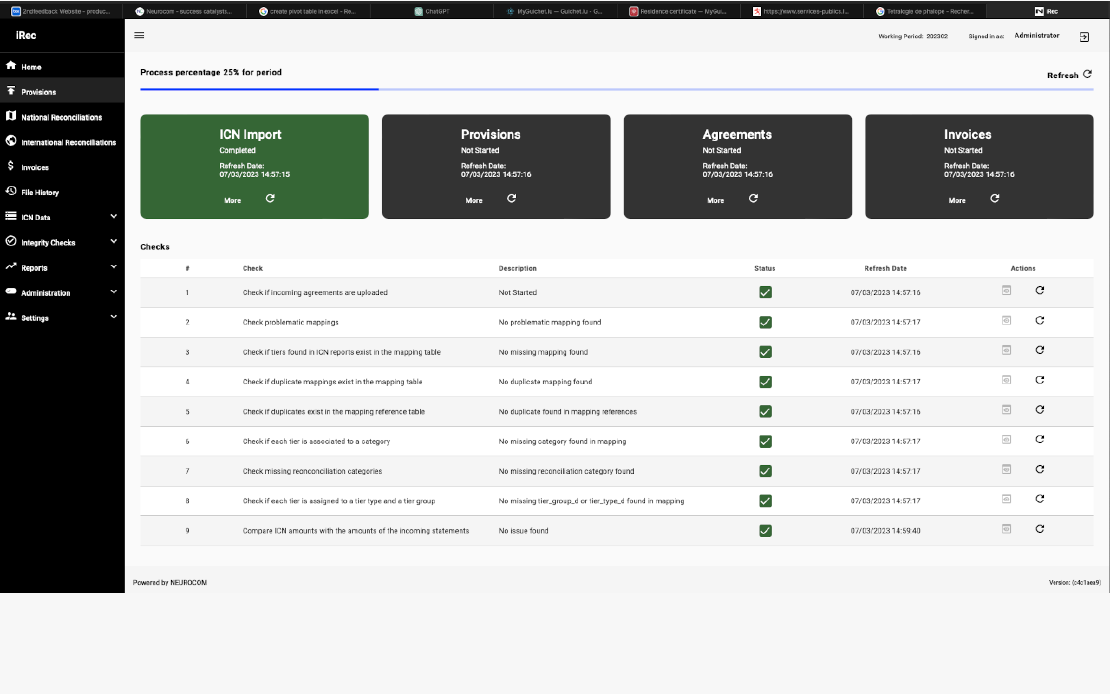View details icon for problematic mappings check
This screenshot has width=1110, height=694.
click(1006, 320)
